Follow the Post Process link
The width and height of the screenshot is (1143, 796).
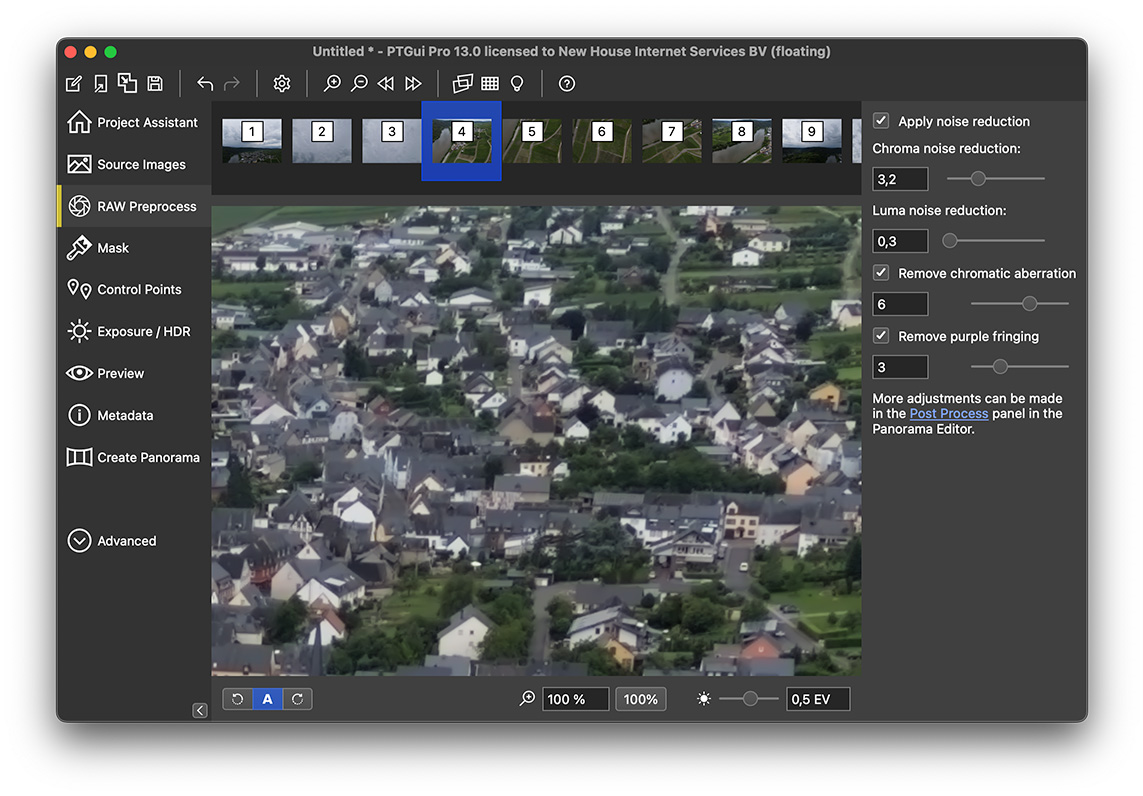coord(948,414)
